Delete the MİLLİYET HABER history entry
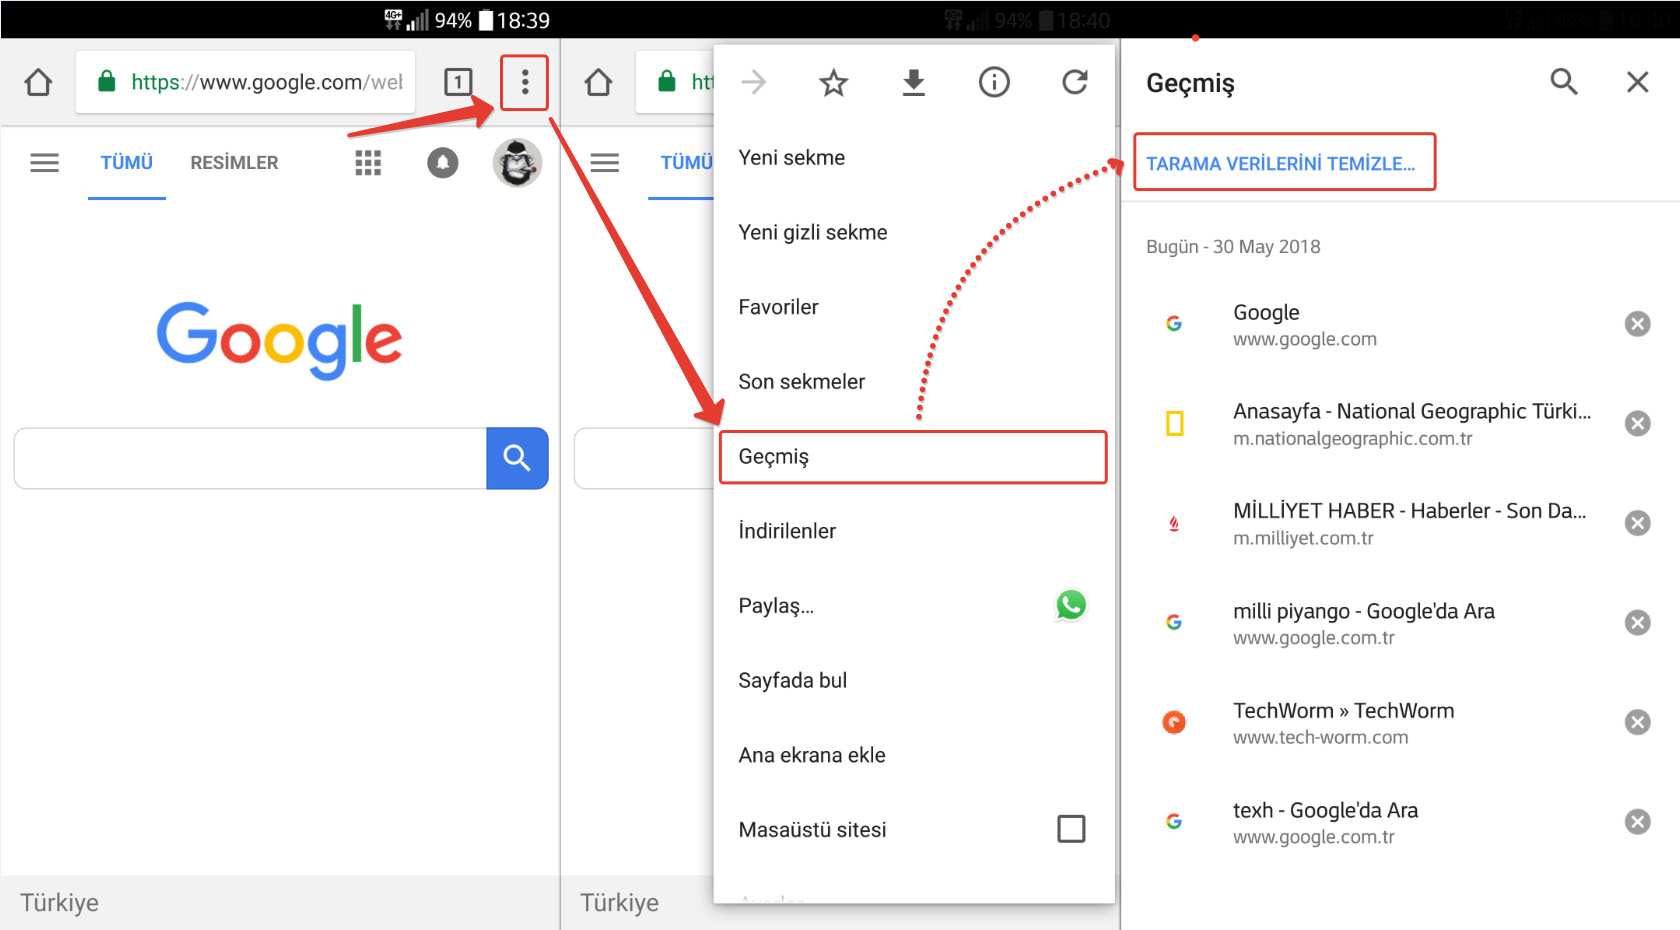The image size is (1680, 930). point(1636,523)
